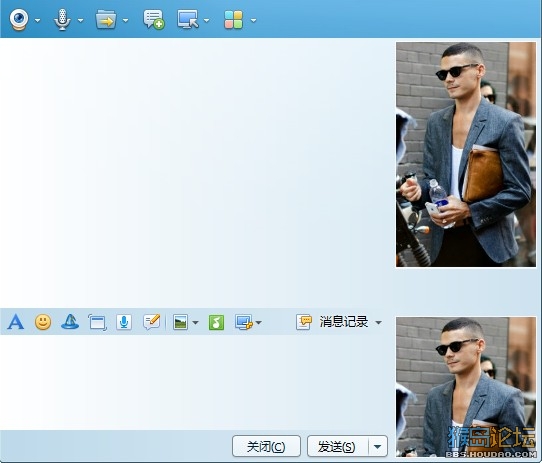The height and width of the screenshot is (463, 542).
Task: Share music with green note icon
Action: tap(216, 322)
